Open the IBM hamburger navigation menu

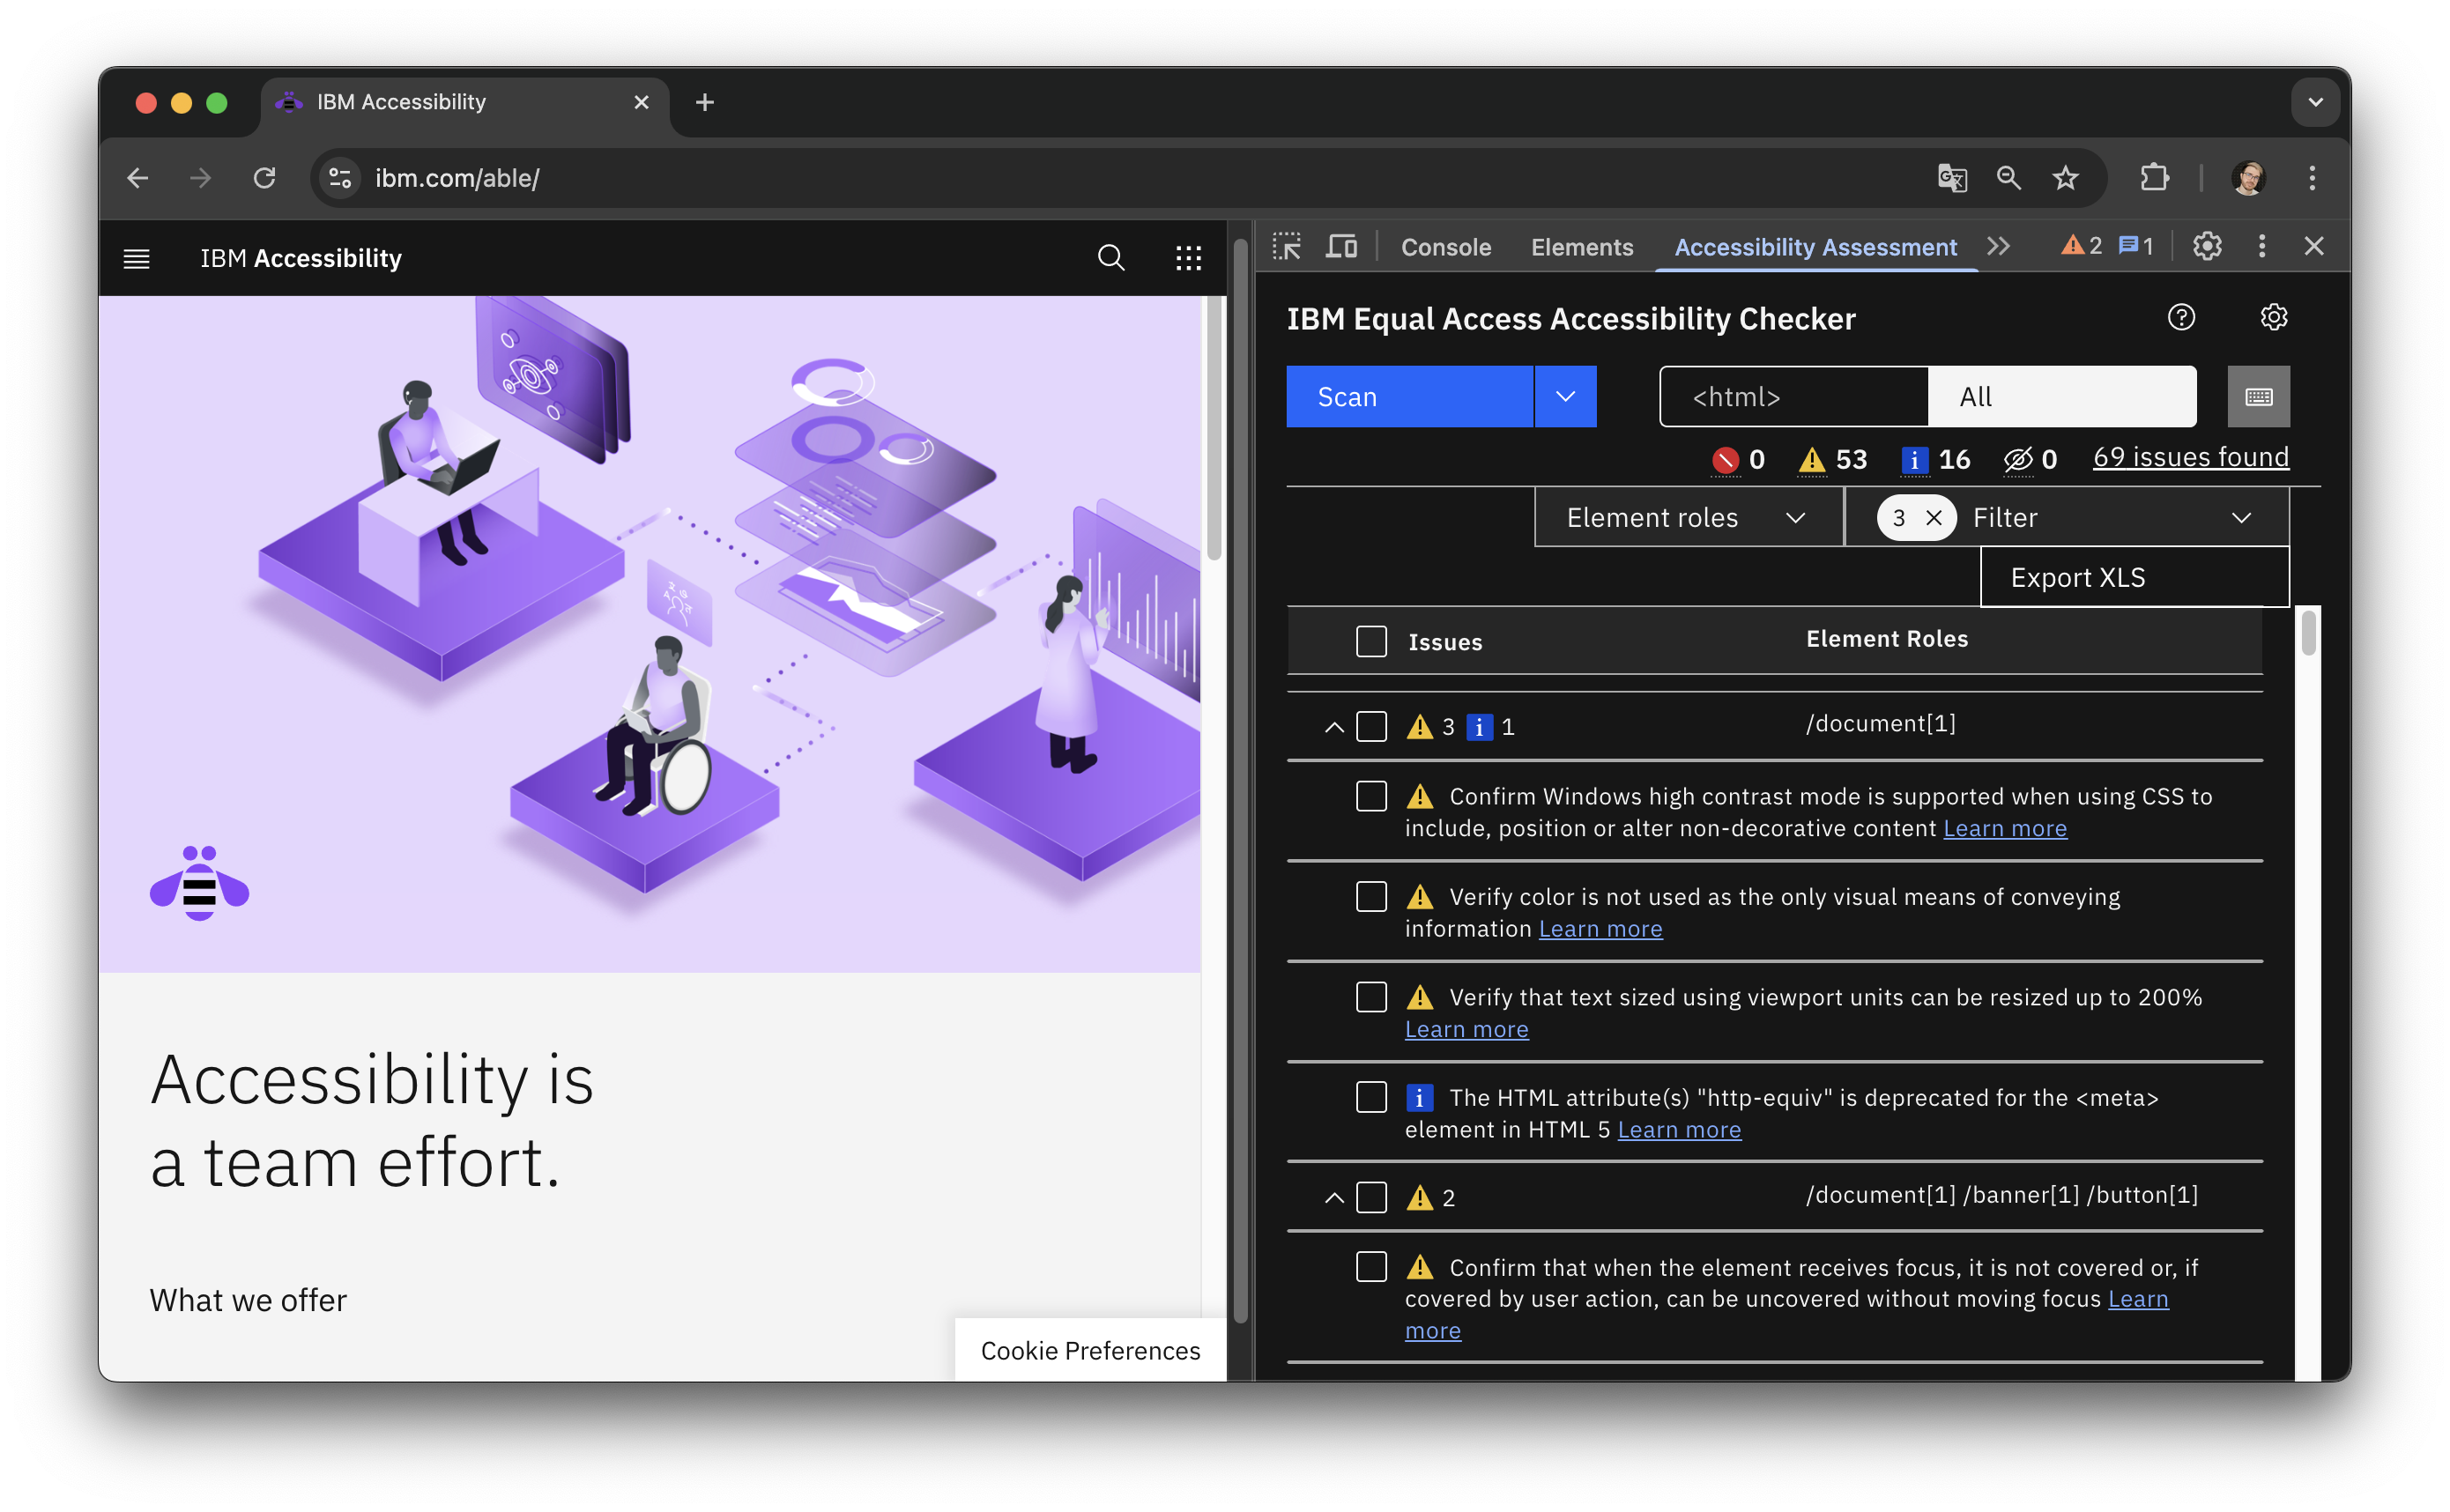click(137, 259)
